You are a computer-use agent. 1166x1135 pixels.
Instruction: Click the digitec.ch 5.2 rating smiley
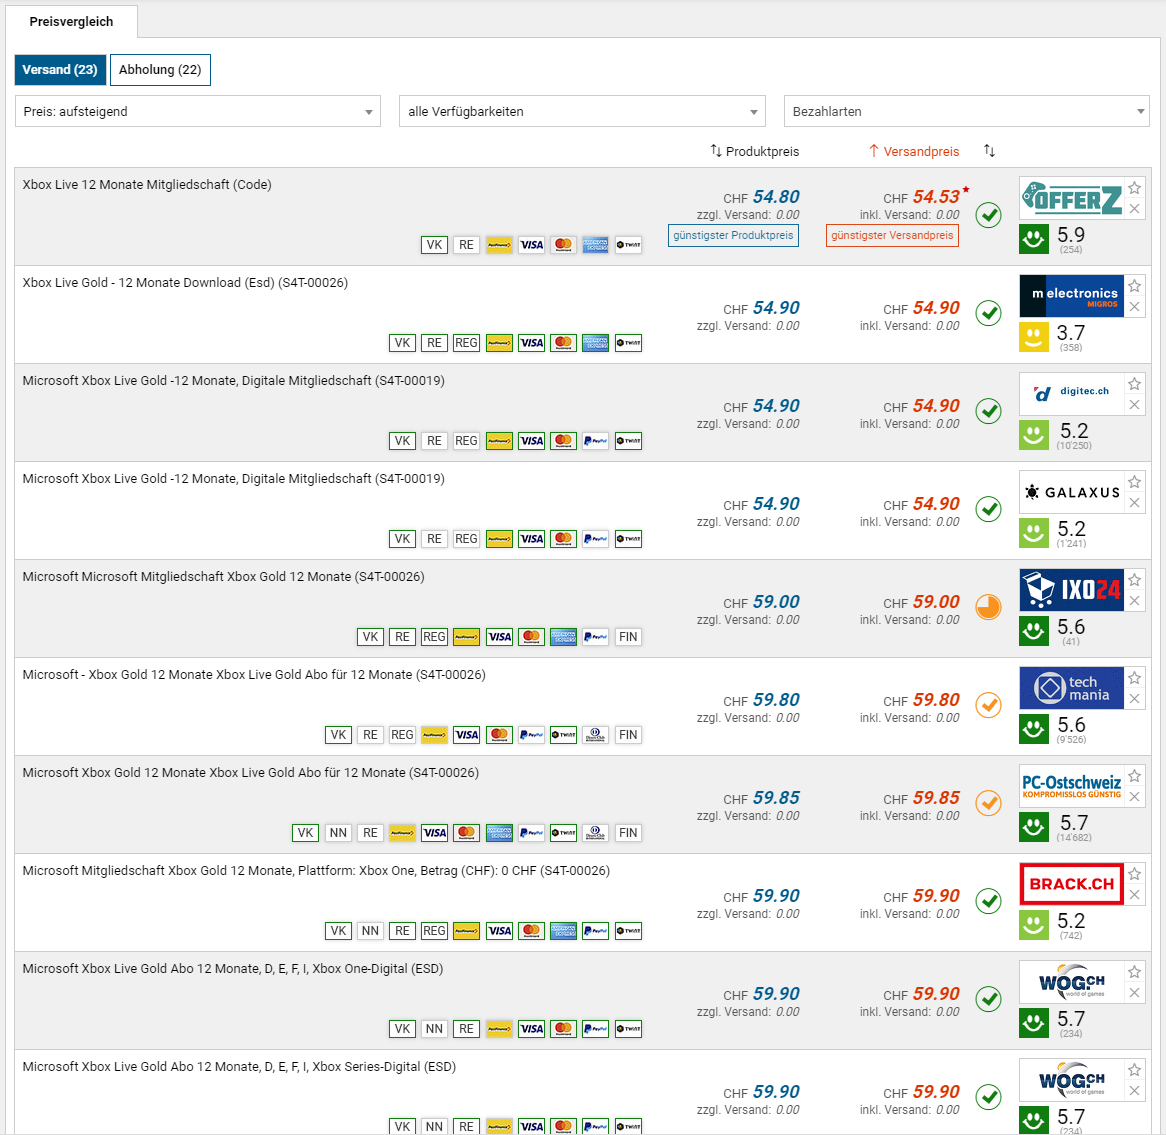[x=1034, y=436]
